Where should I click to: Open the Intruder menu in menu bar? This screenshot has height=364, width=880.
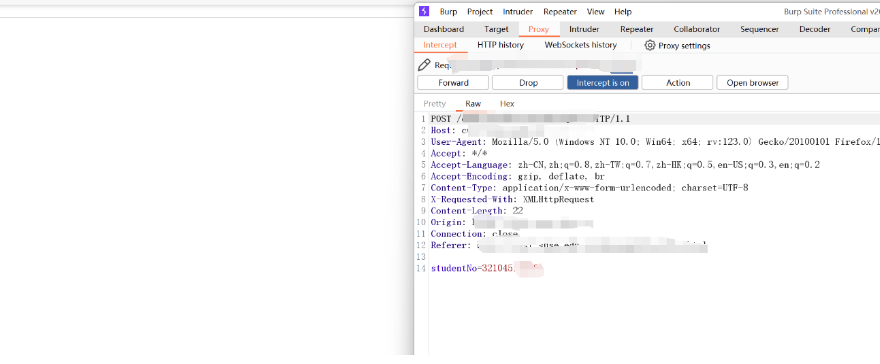pos(518,12)
